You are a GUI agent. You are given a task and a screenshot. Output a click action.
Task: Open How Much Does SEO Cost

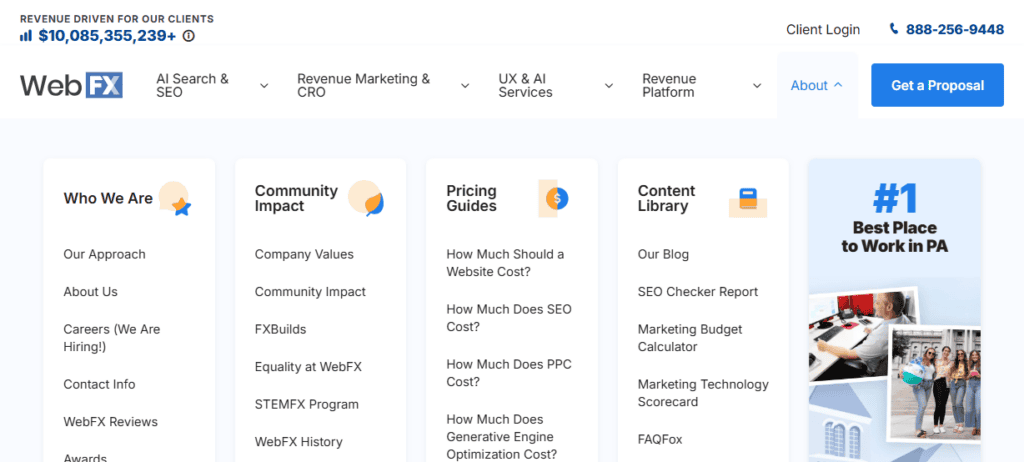coord(509,318)
